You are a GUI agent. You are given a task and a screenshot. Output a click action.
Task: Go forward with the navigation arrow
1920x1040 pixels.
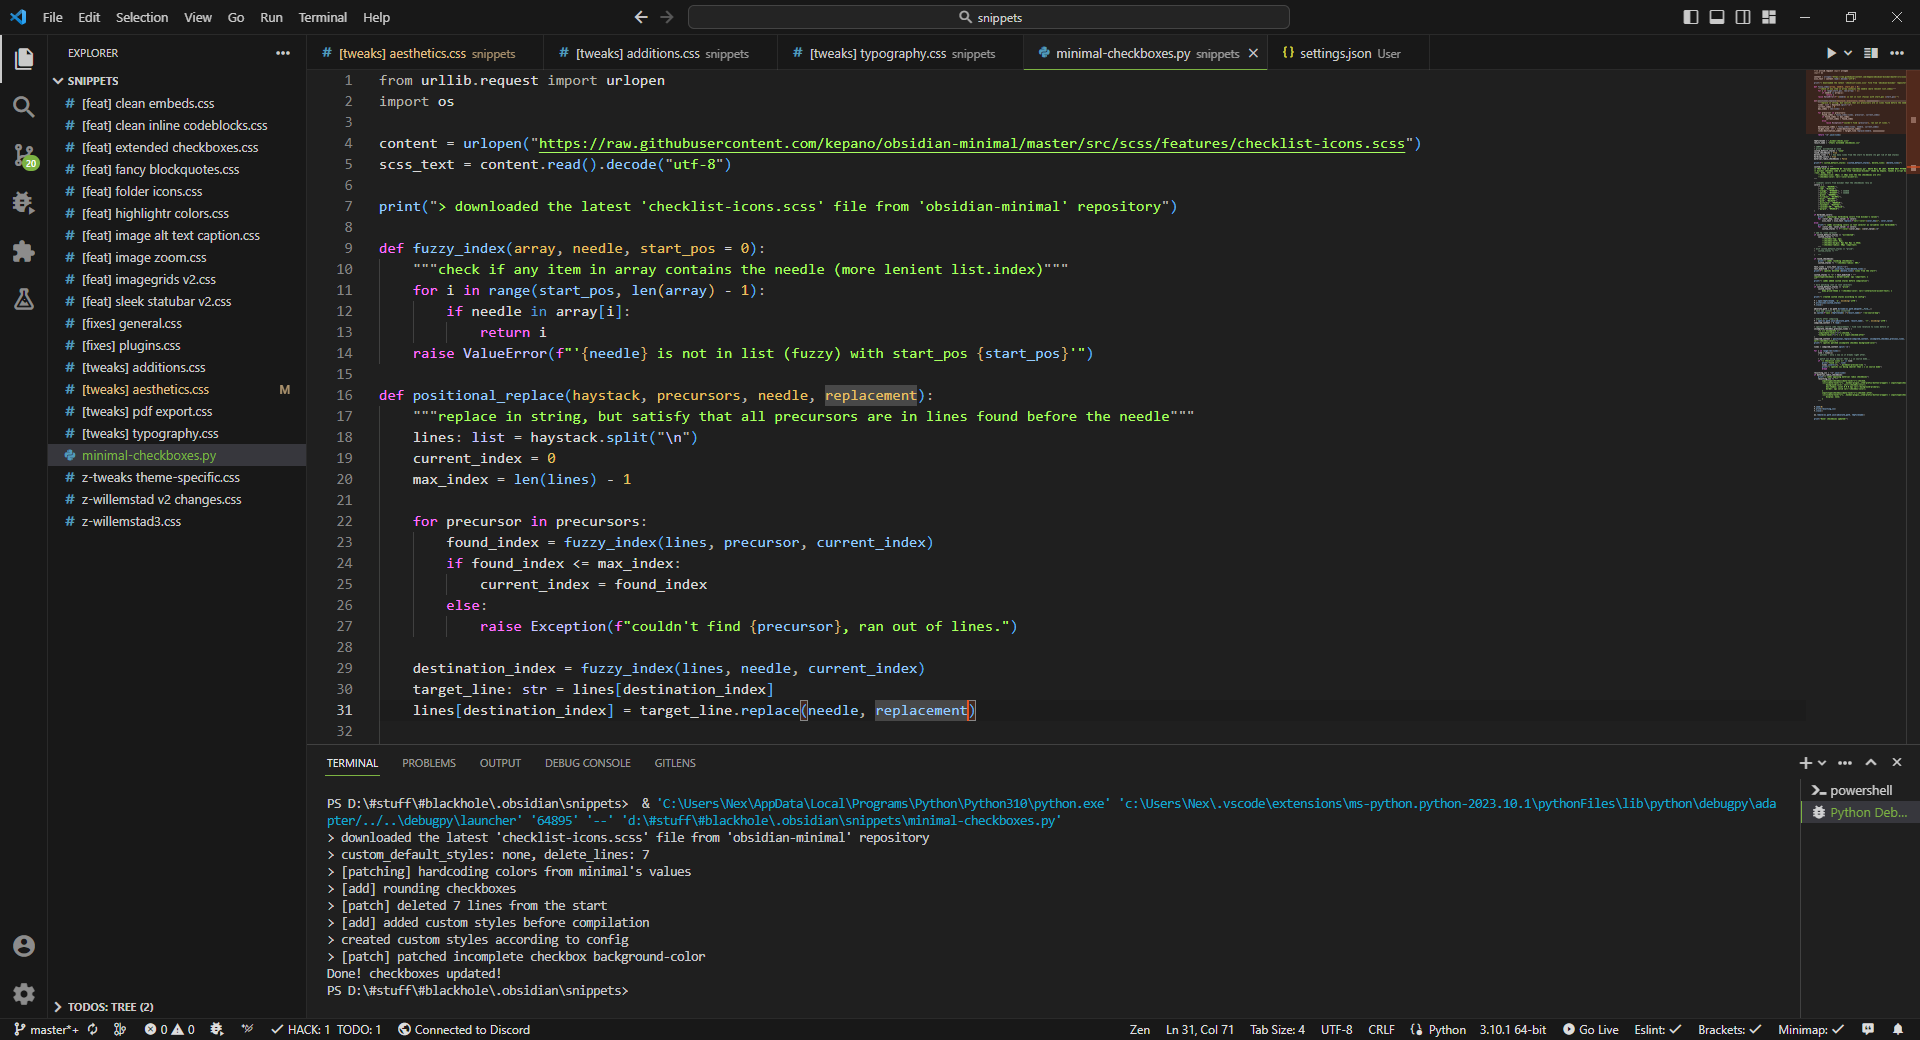(667, 17)
